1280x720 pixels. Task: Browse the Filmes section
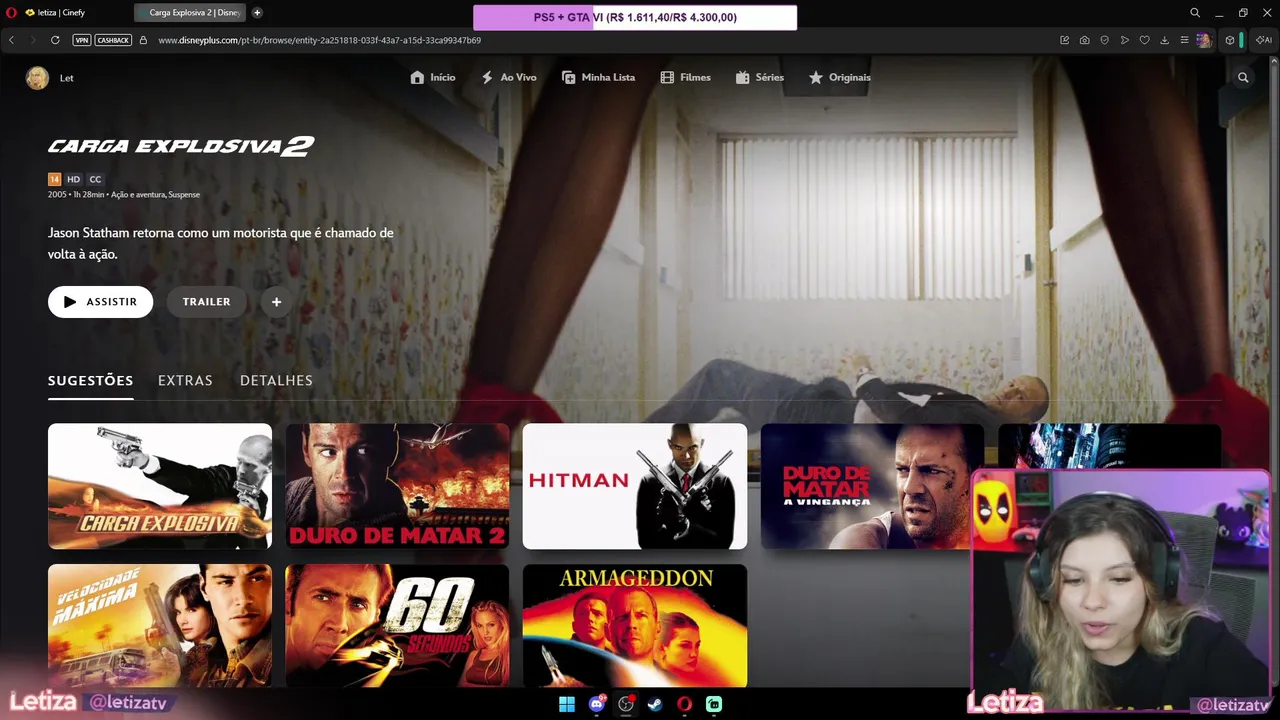[685, 77]
